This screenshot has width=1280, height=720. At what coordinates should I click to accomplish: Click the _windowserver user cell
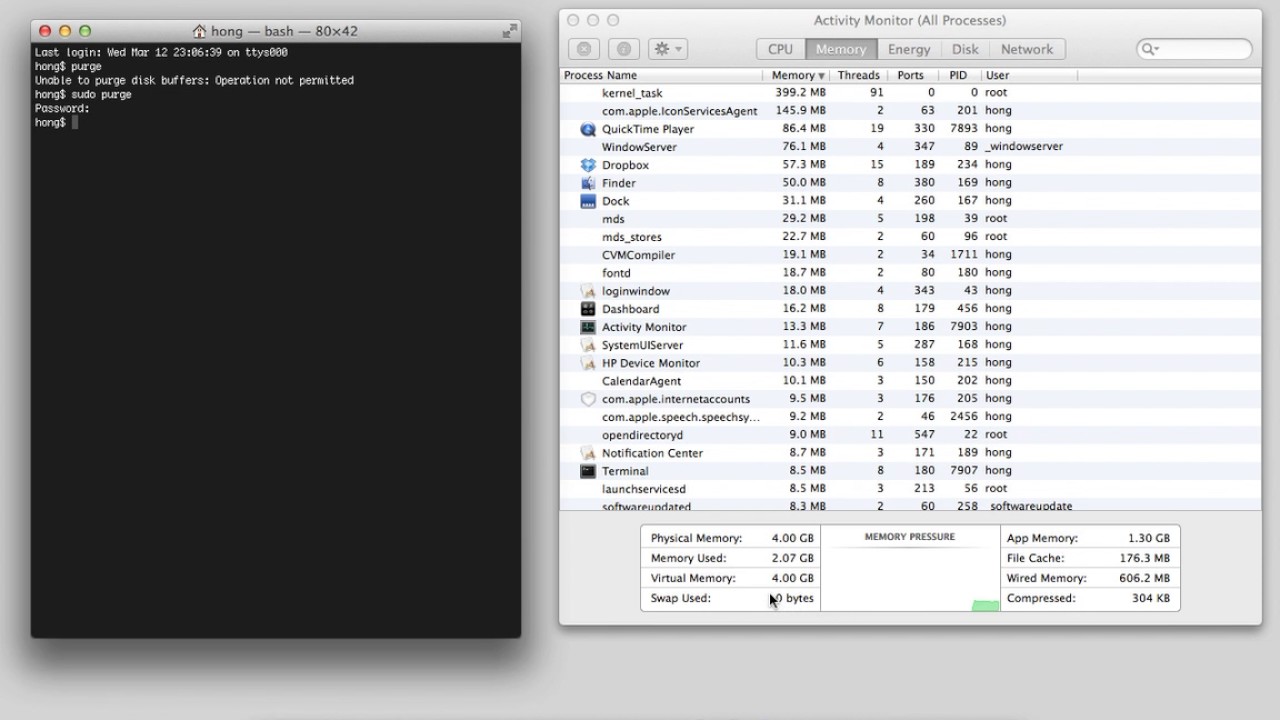pyautogui.click(x=1024, y=147)
